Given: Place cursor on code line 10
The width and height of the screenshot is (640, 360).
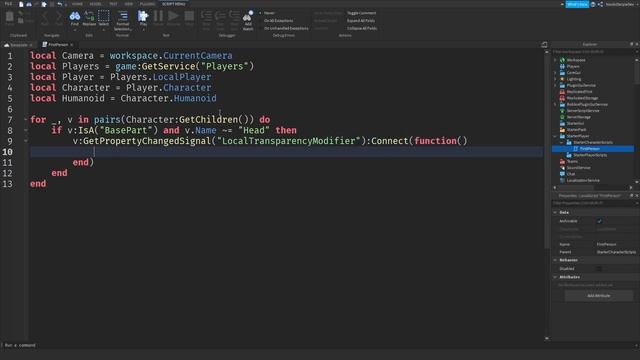Looking at the screenshot, I should pos(286,152).
